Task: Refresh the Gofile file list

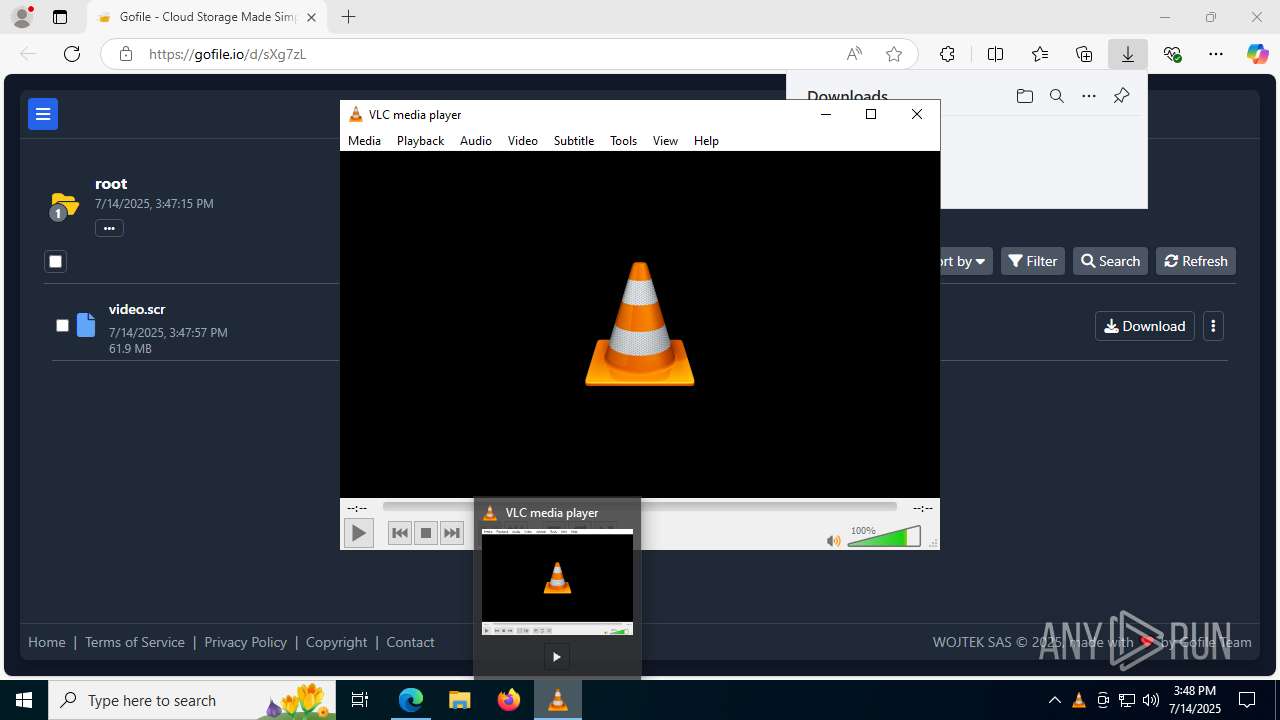Action: coord(1196,261)
